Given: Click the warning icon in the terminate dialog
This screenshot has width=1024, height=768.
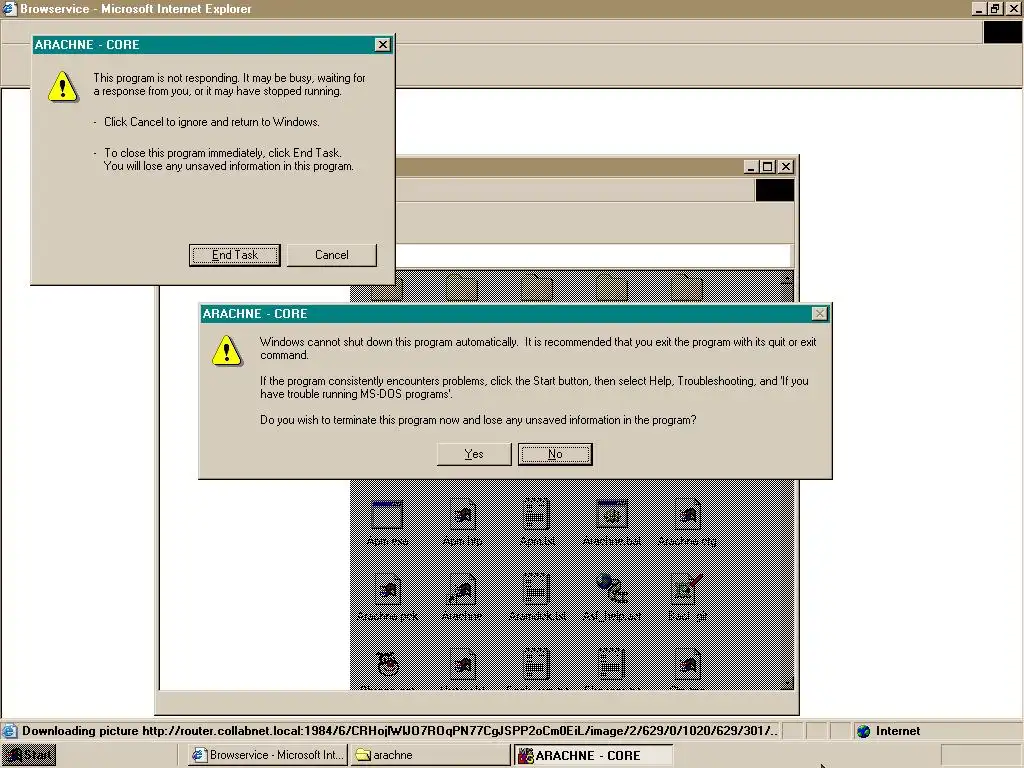Looking at the screenshot, I should [227, 351].
